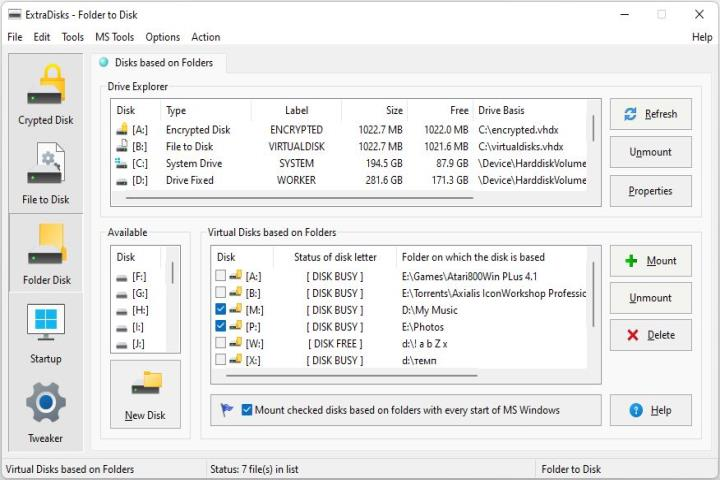This screenshot has height=480, width=720.
Task: Click the Virtual Disks list vertical scrollbar
Action: pos(593,294)
